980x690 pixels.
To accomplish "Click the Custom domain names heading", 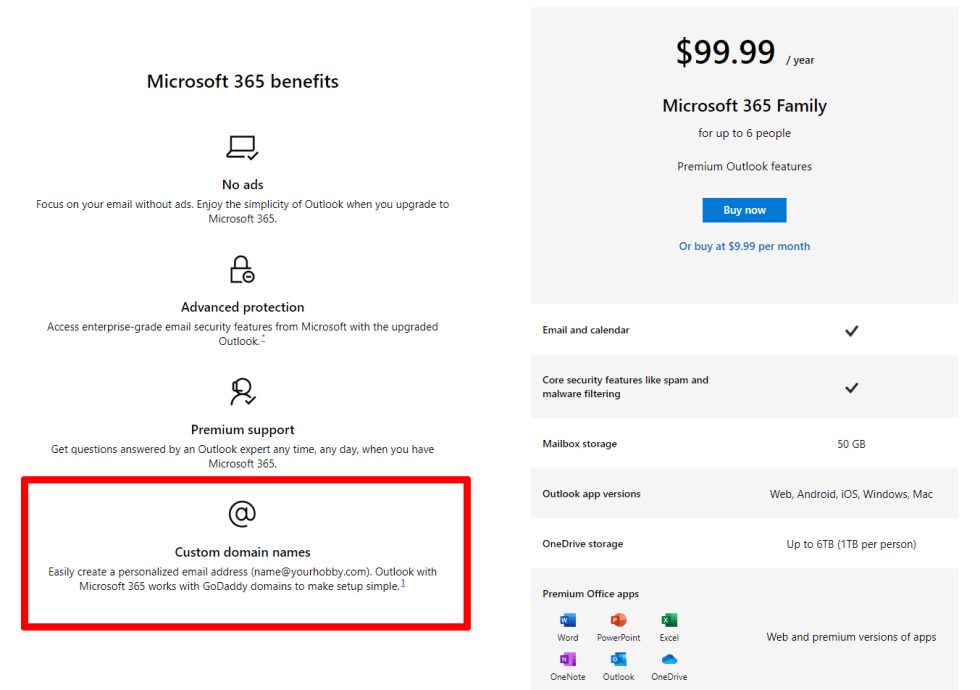I will point(242,552).
